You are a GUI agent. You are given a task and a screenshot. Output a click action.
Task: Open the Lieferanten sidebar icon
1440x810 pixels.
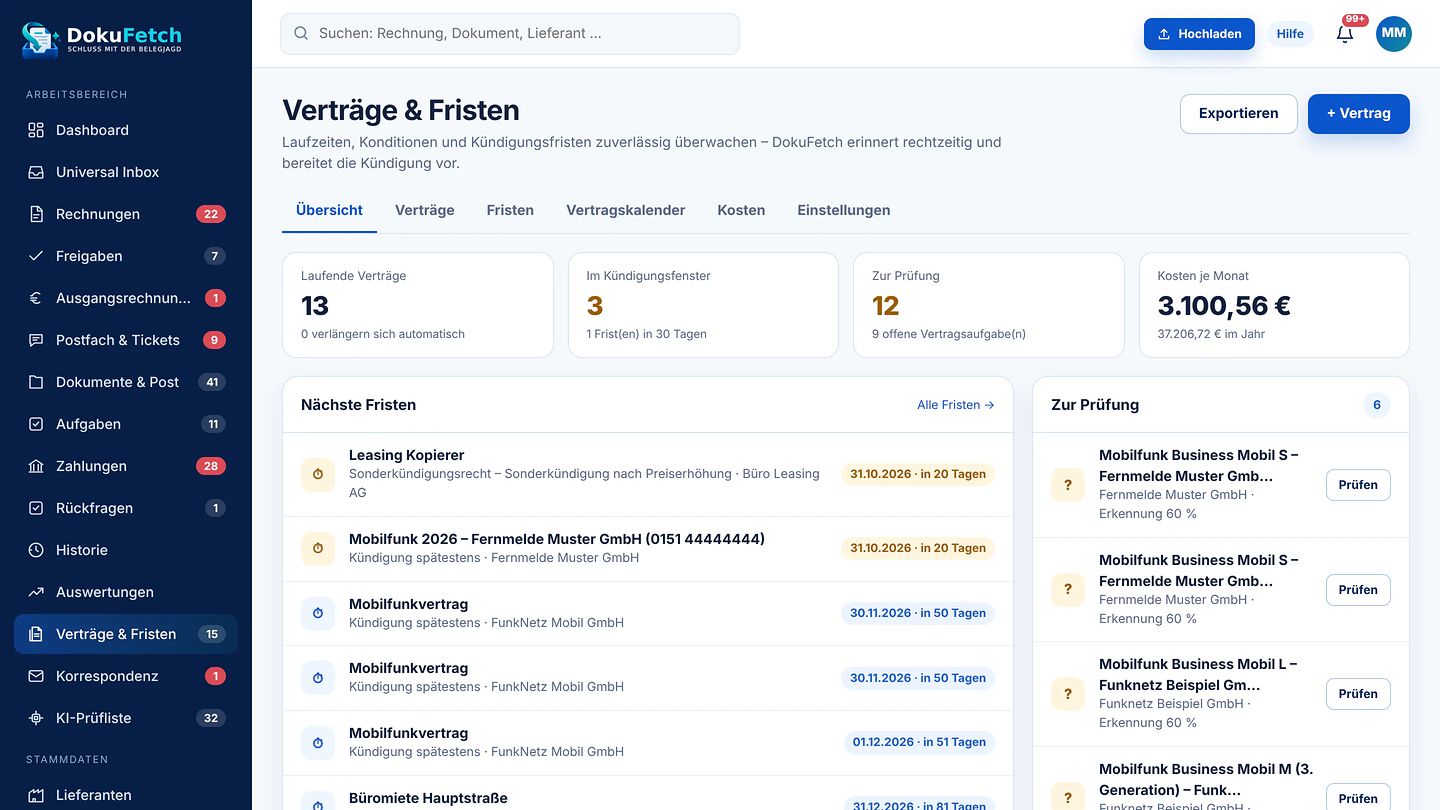click(x=36, y=795)
